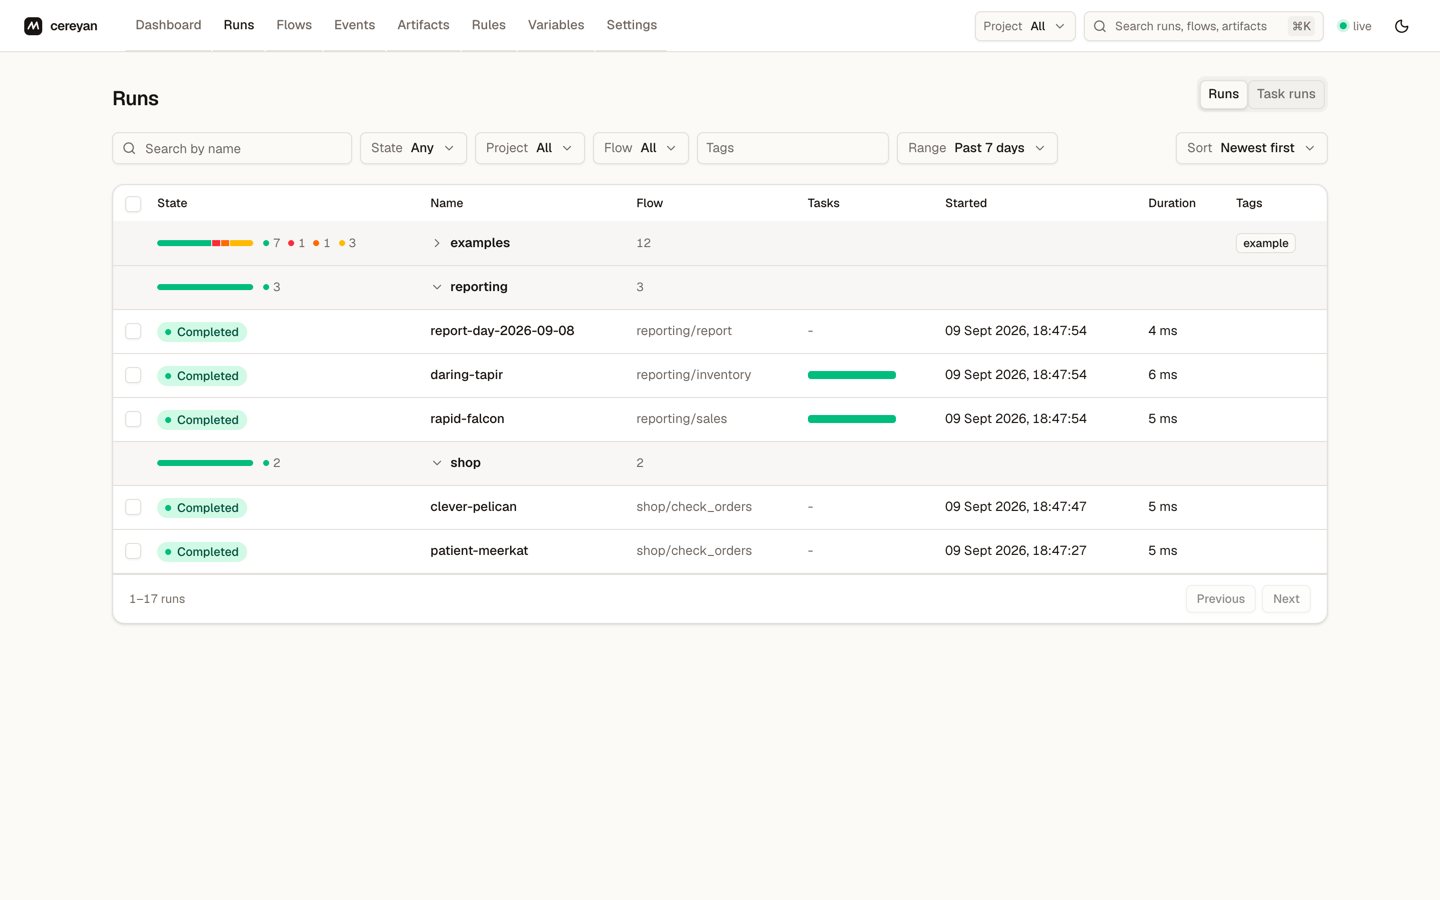Collapse the reporting group chevron

click(437, 287)
